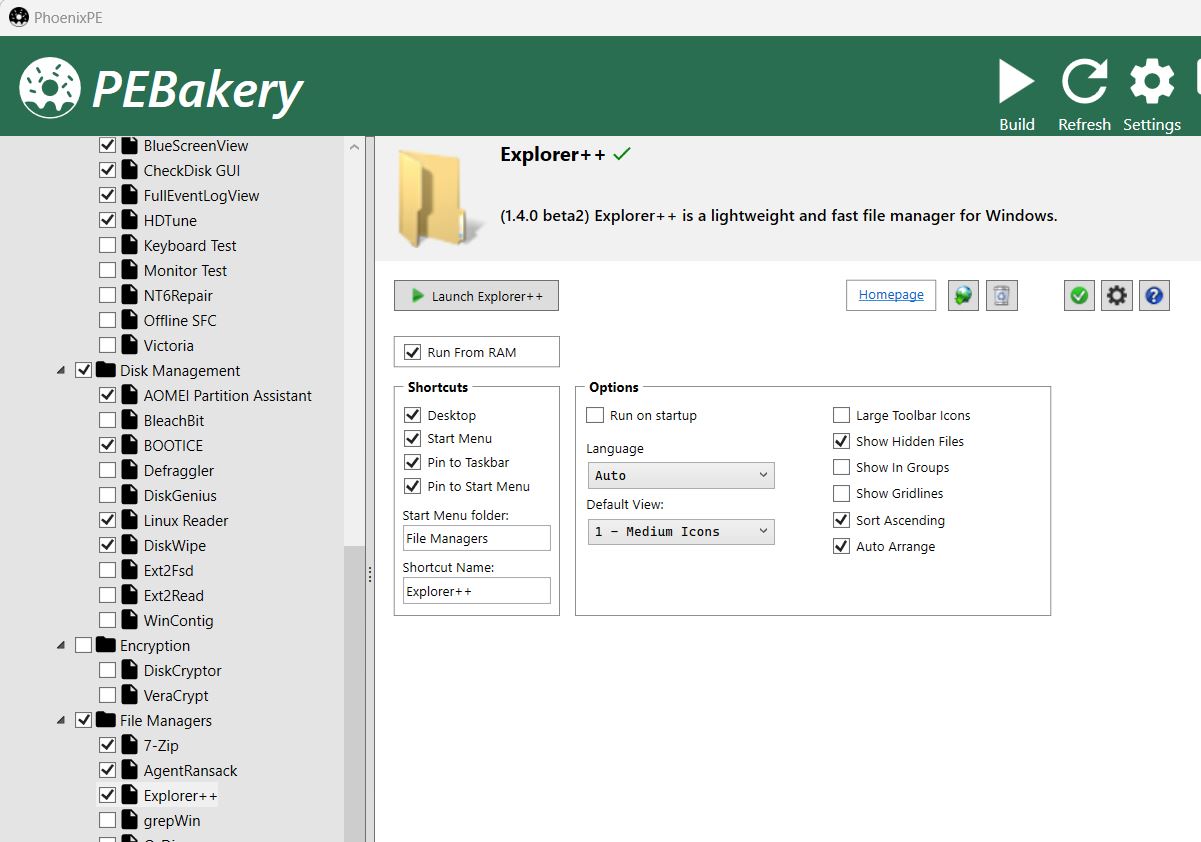
Task: Click the HDTune script file icon
Action: tap(129, 220)
